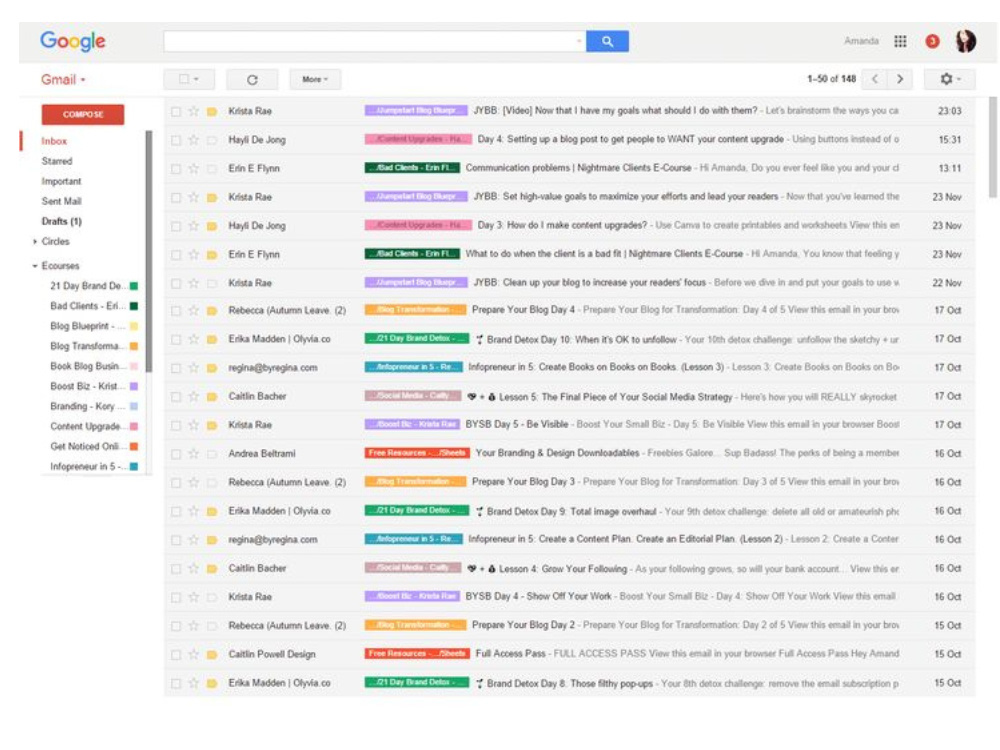Star the Prepare Your Blog Day 2 email
1000x750 pixels.
tap(193, 626)
